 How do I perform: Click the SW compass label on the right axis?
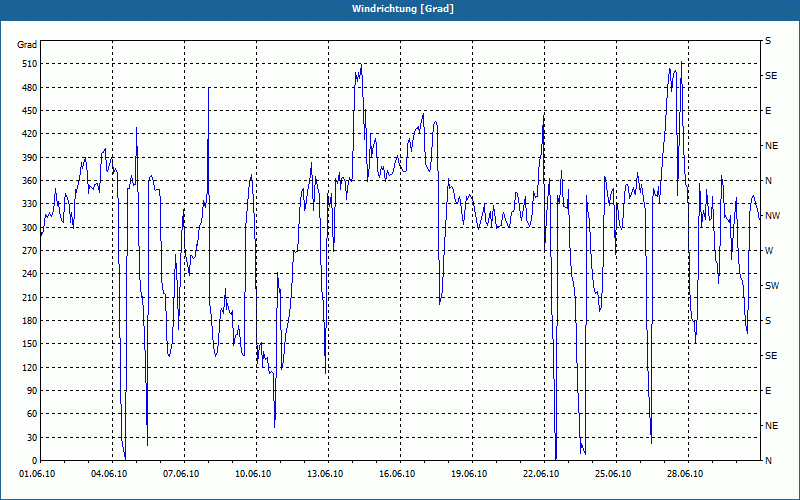(772, 286)
